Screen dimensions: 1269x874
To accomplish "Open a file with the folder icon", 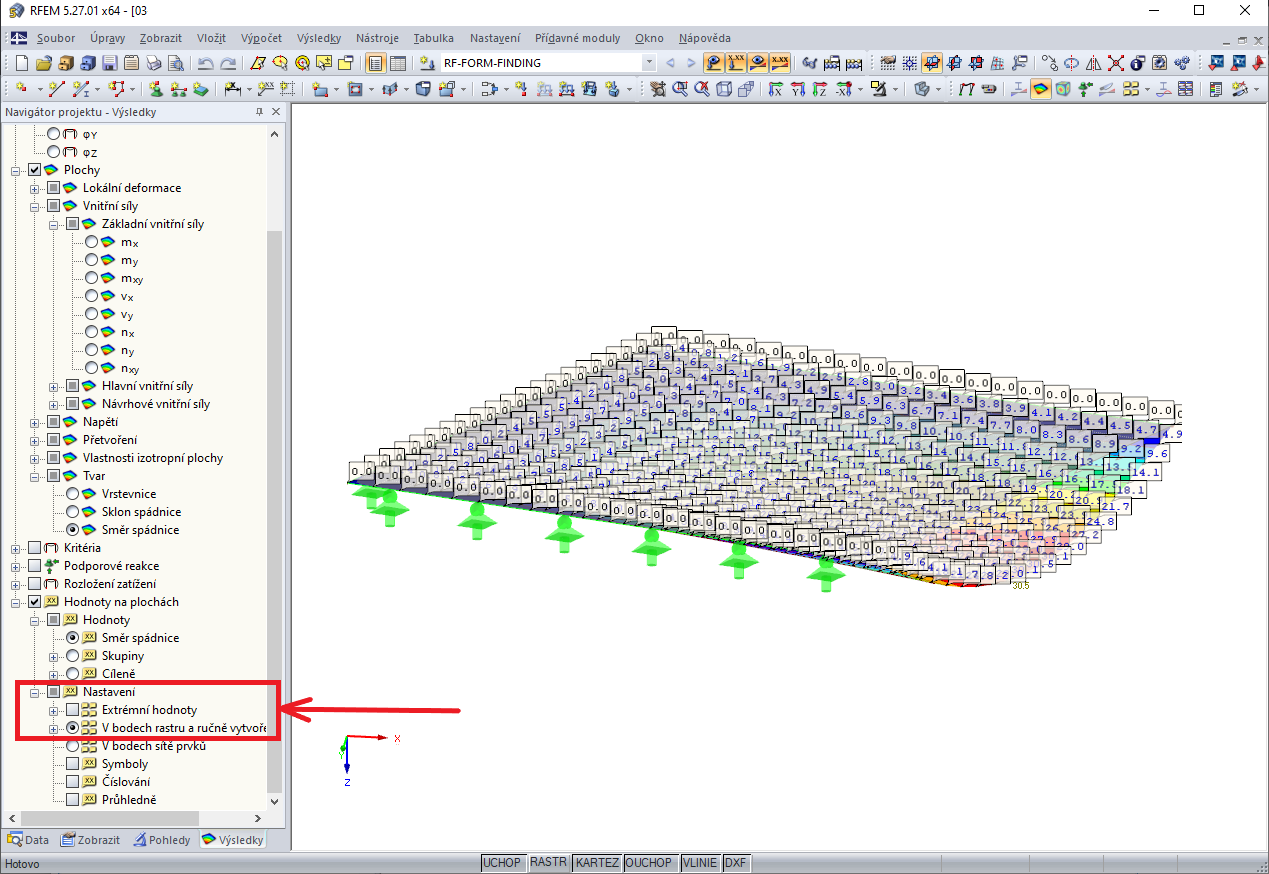I will [x=44, y=63].
